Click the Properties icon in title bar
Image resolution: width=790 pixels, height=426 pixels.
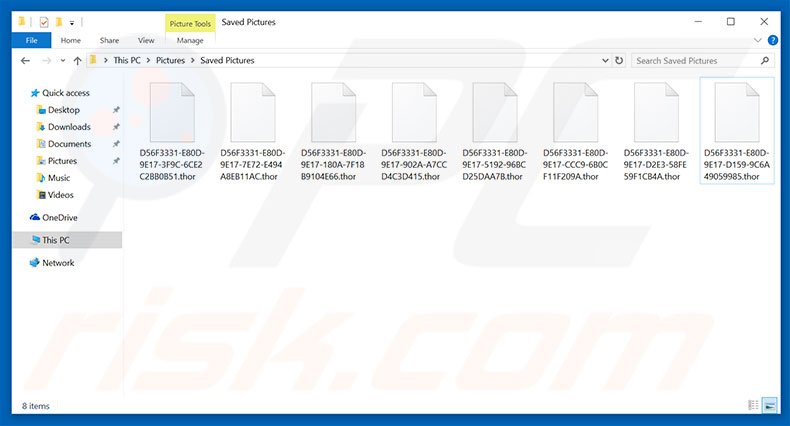[x=45, y=21]
